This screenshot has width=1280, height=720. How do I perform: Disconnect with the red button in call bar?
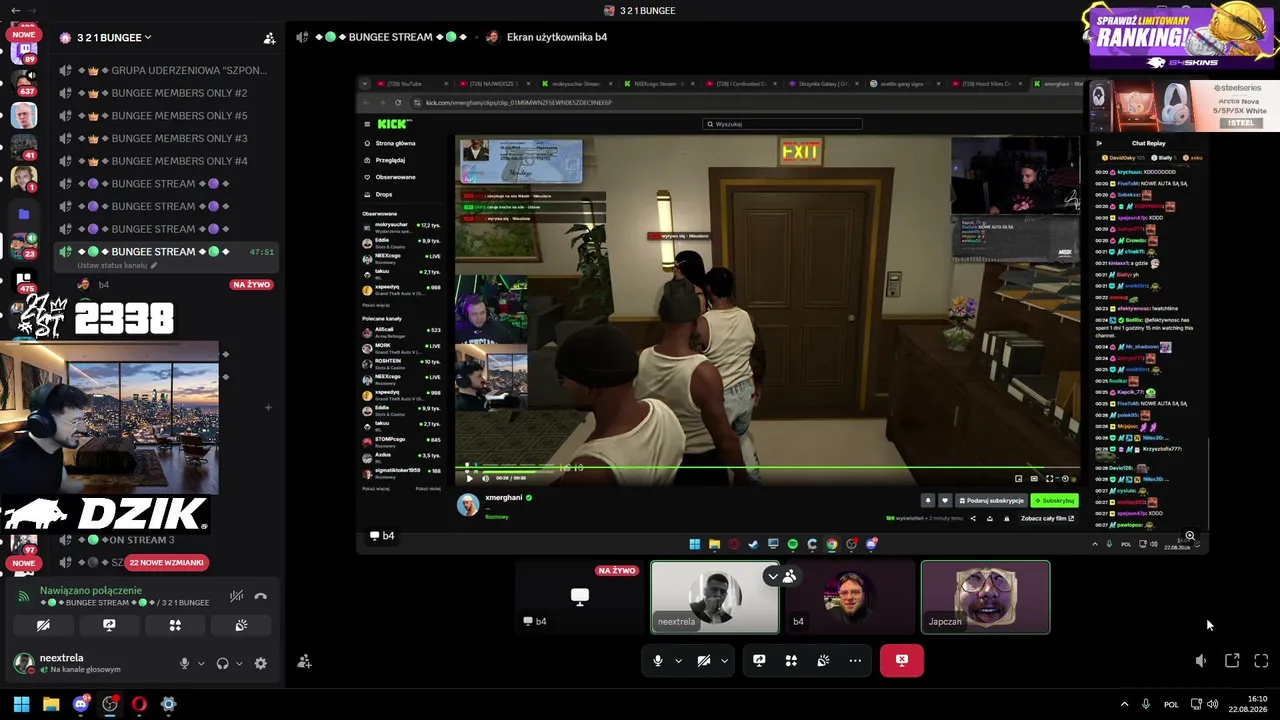click(x=902, y=661)
